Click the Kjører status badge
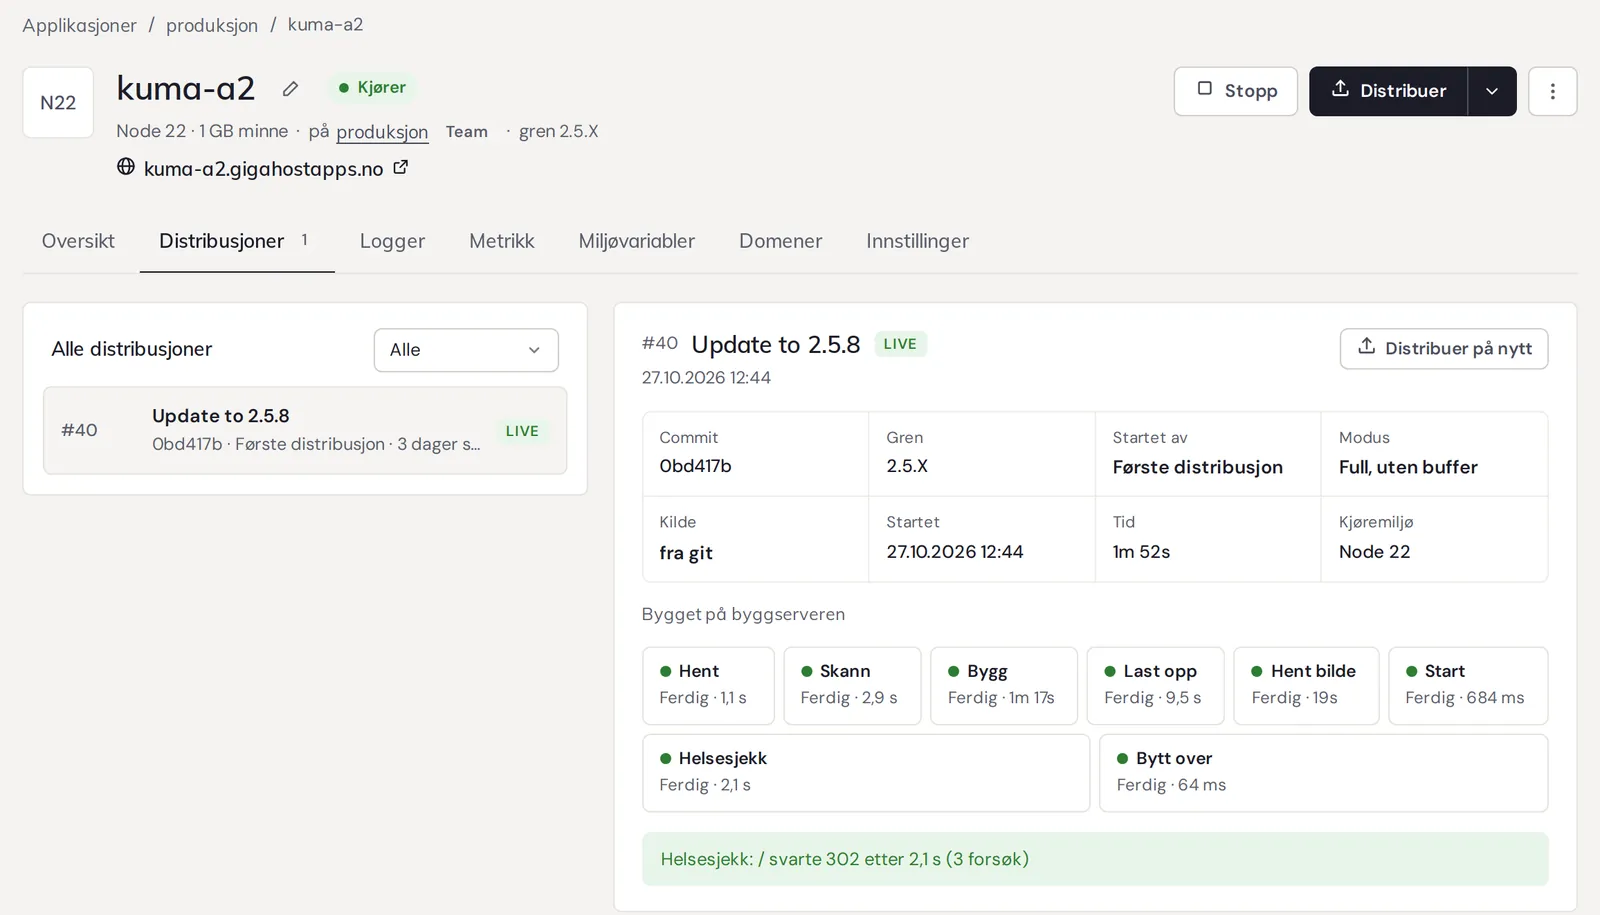The height and width of the screenshot is (915, 1600). click(x=372, y=88)
